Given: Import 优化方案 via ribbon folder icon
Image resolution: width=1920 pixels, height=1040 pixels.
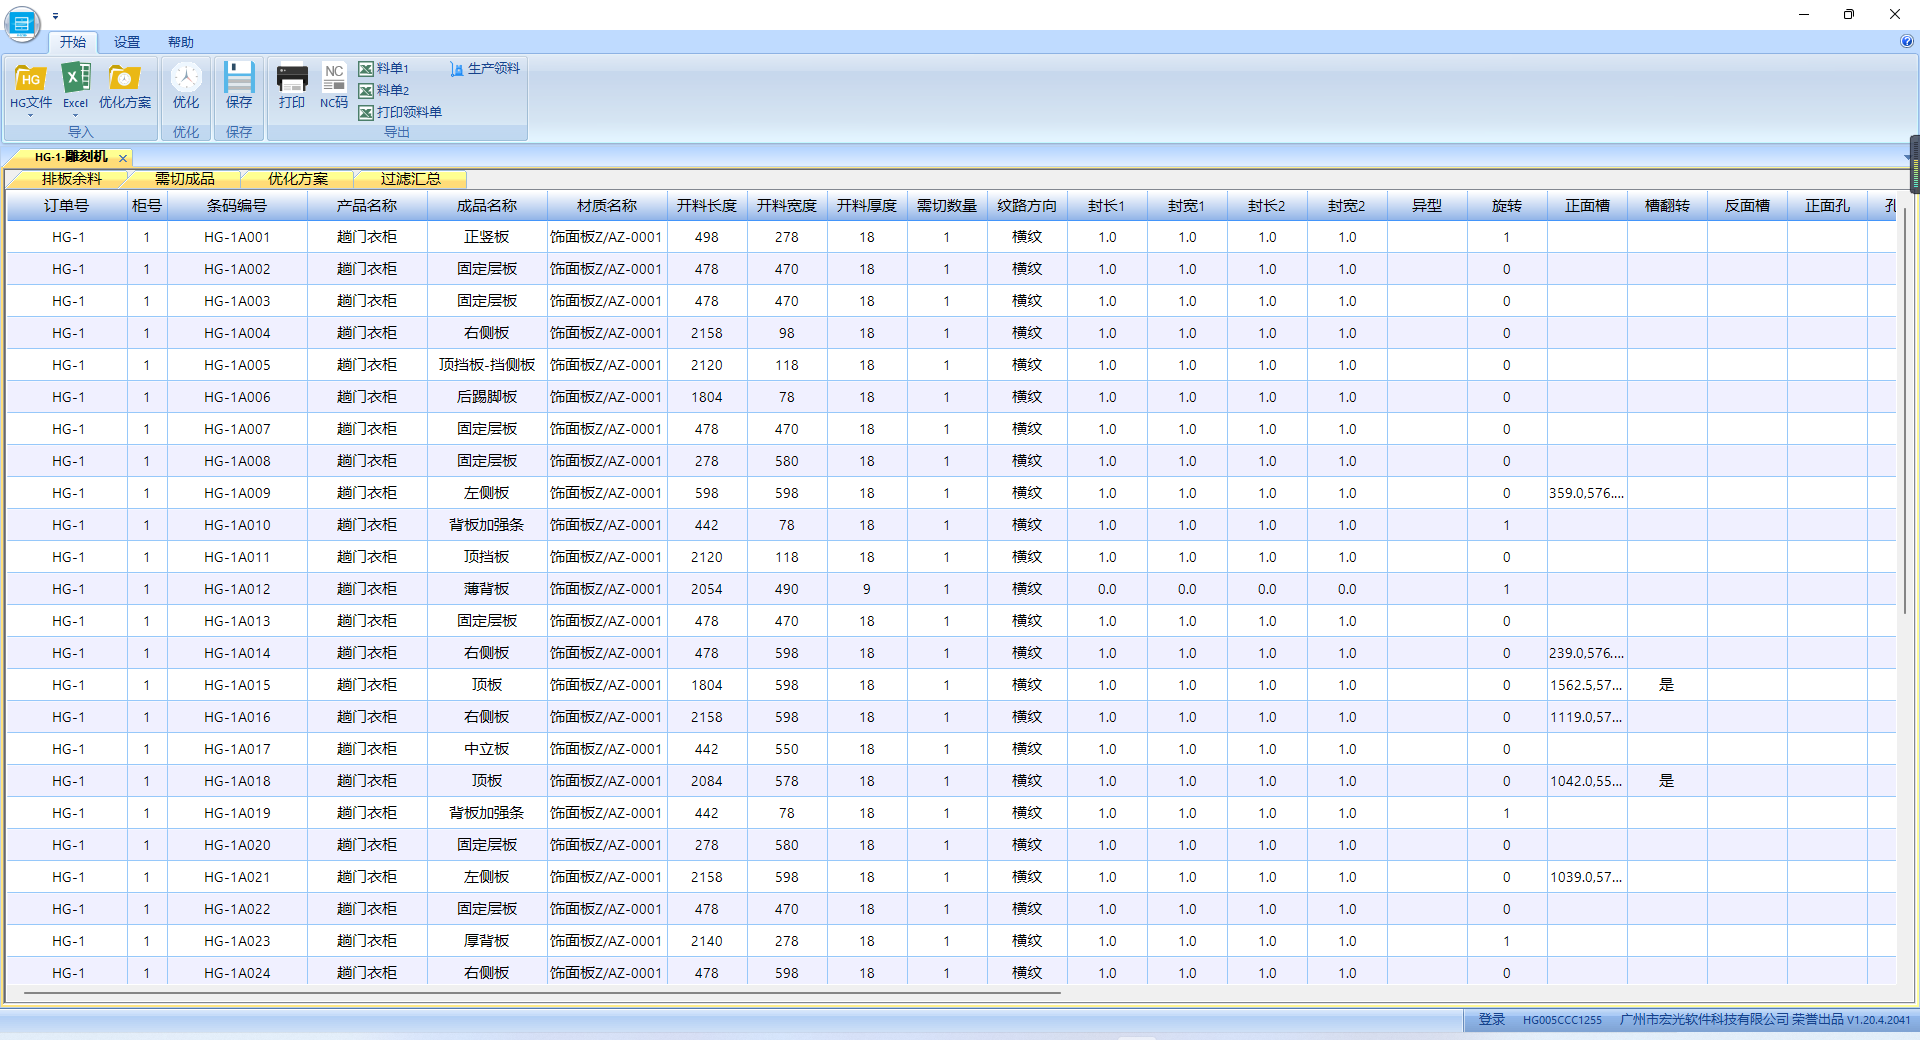Looking at the screenshot, I should point(125,78).
